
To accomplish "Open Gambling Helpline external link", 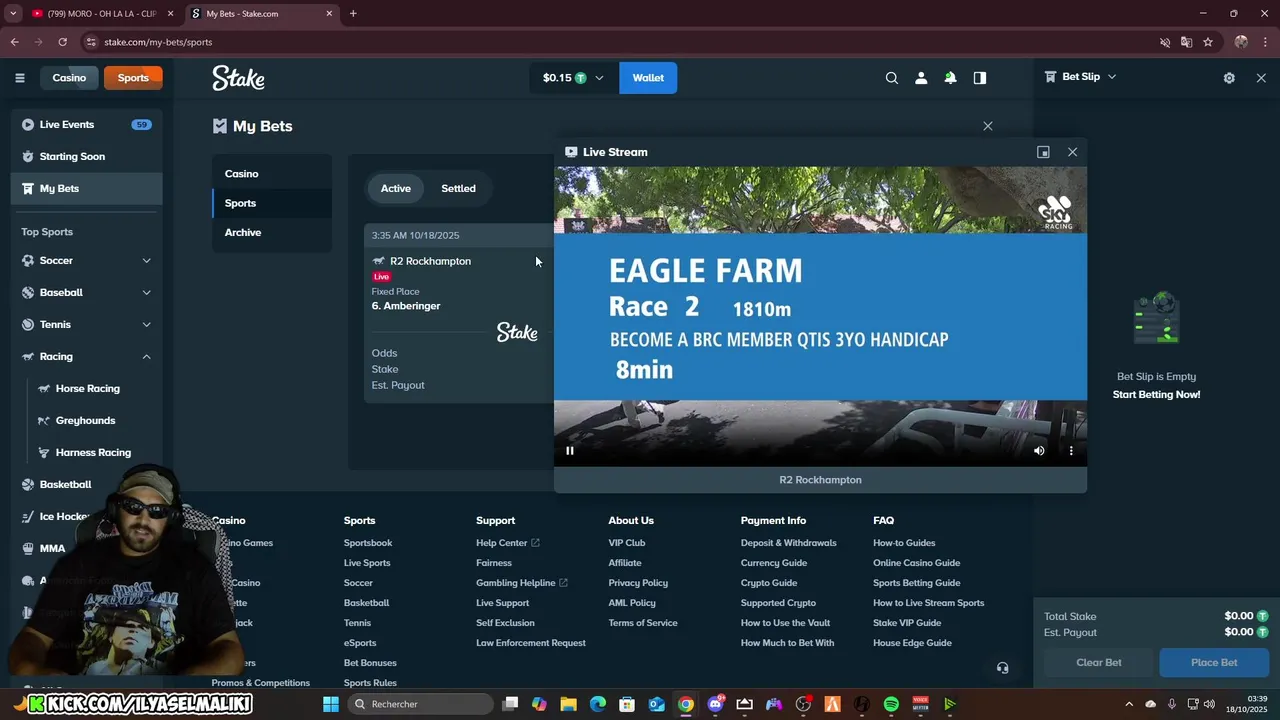I will pos(522,583).
